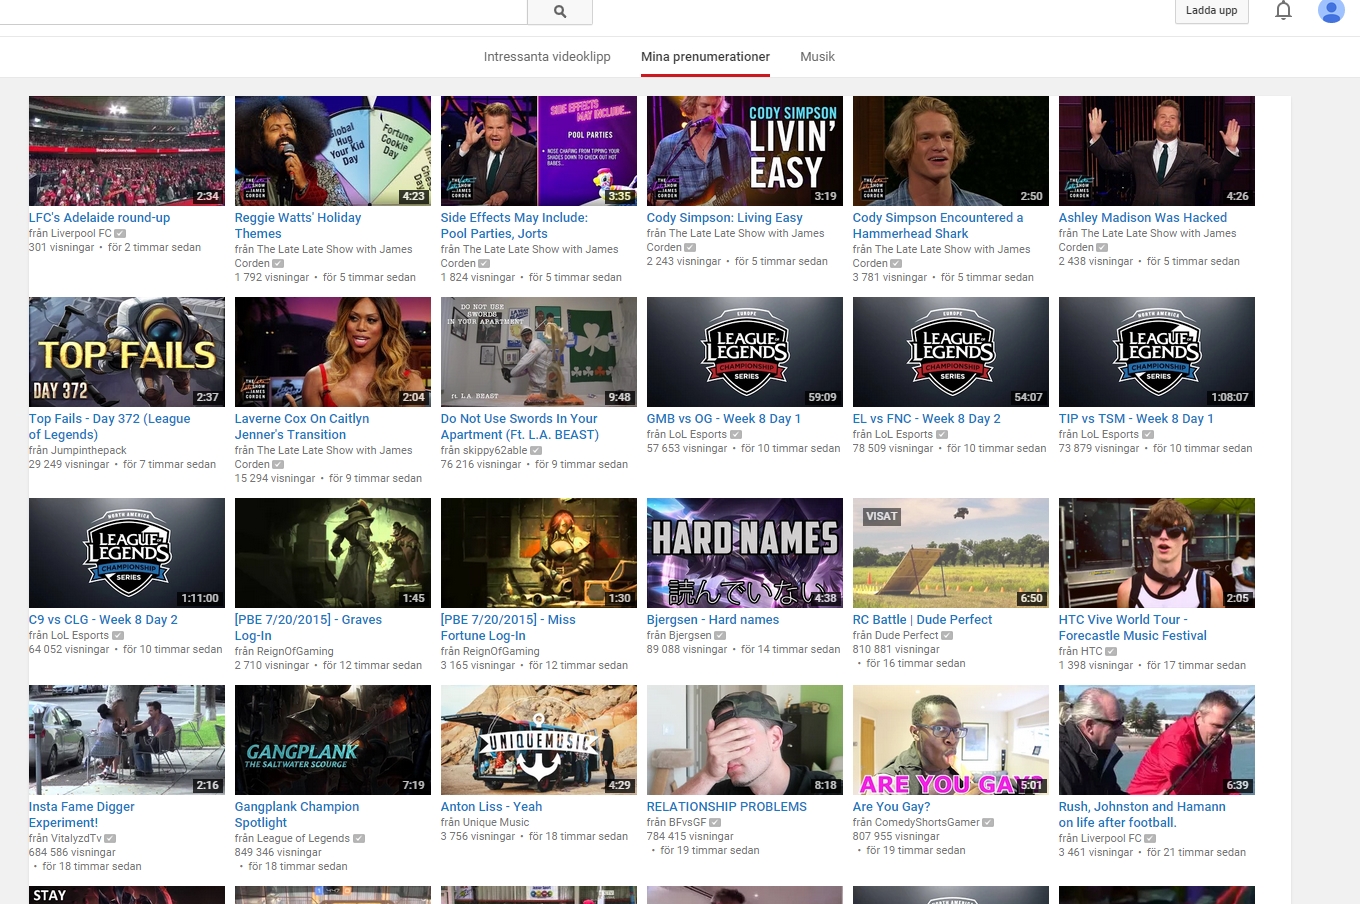This screenshot has width=1360, height=904.
Task: Open the Musik tab
Action: [817, 57]
